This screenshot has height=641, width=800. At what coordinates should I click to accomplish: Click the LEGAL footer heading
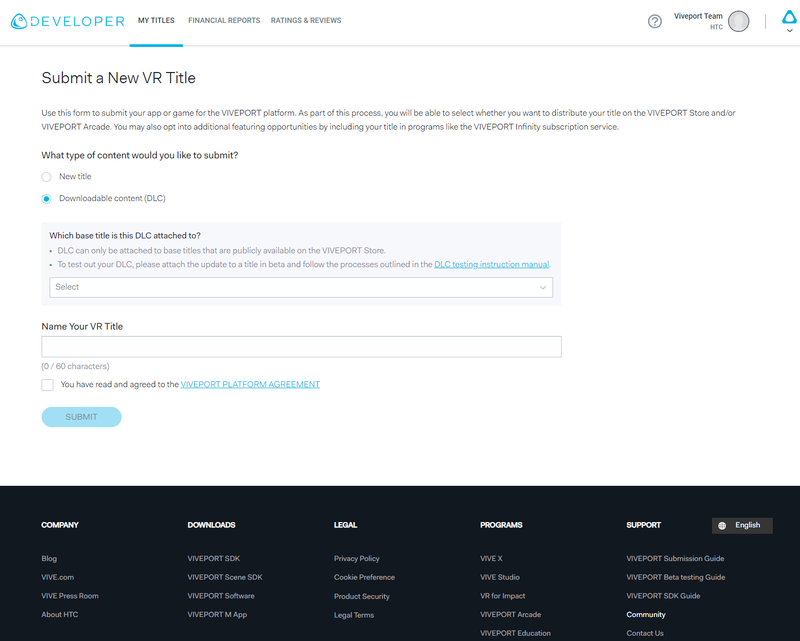point(345,525)
